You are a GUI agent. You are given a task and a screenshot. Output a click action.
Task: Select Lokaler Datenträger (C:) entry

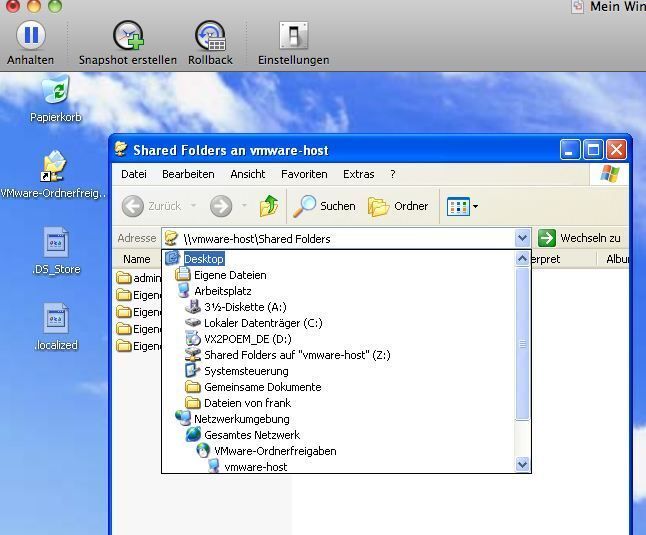(x=263, y=323)
